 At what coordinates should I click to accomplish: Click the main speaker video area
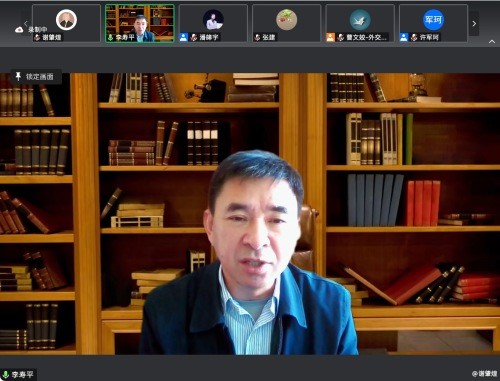[250, 213]
